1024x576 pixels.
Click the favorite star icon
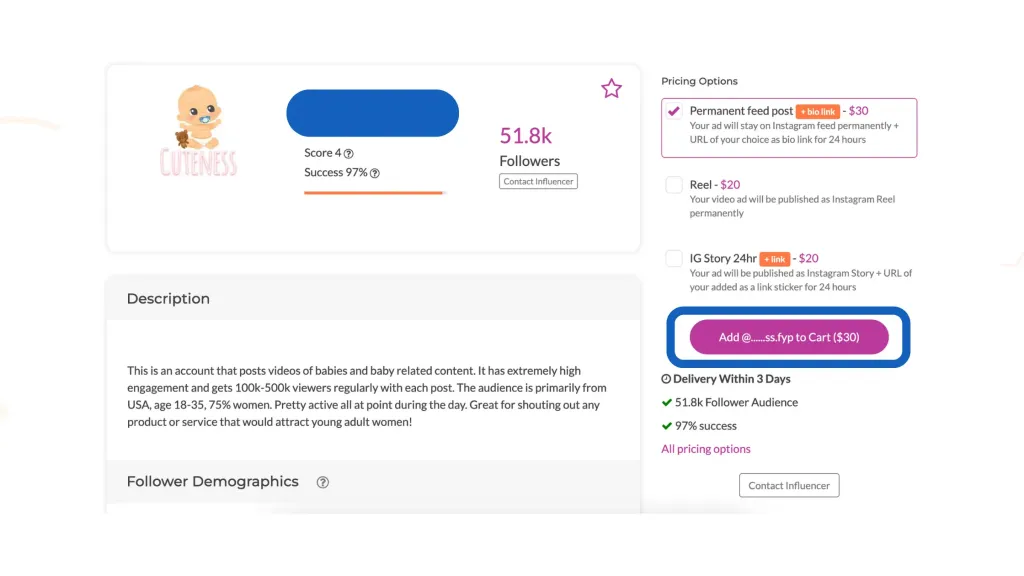[x=611, y=88]
